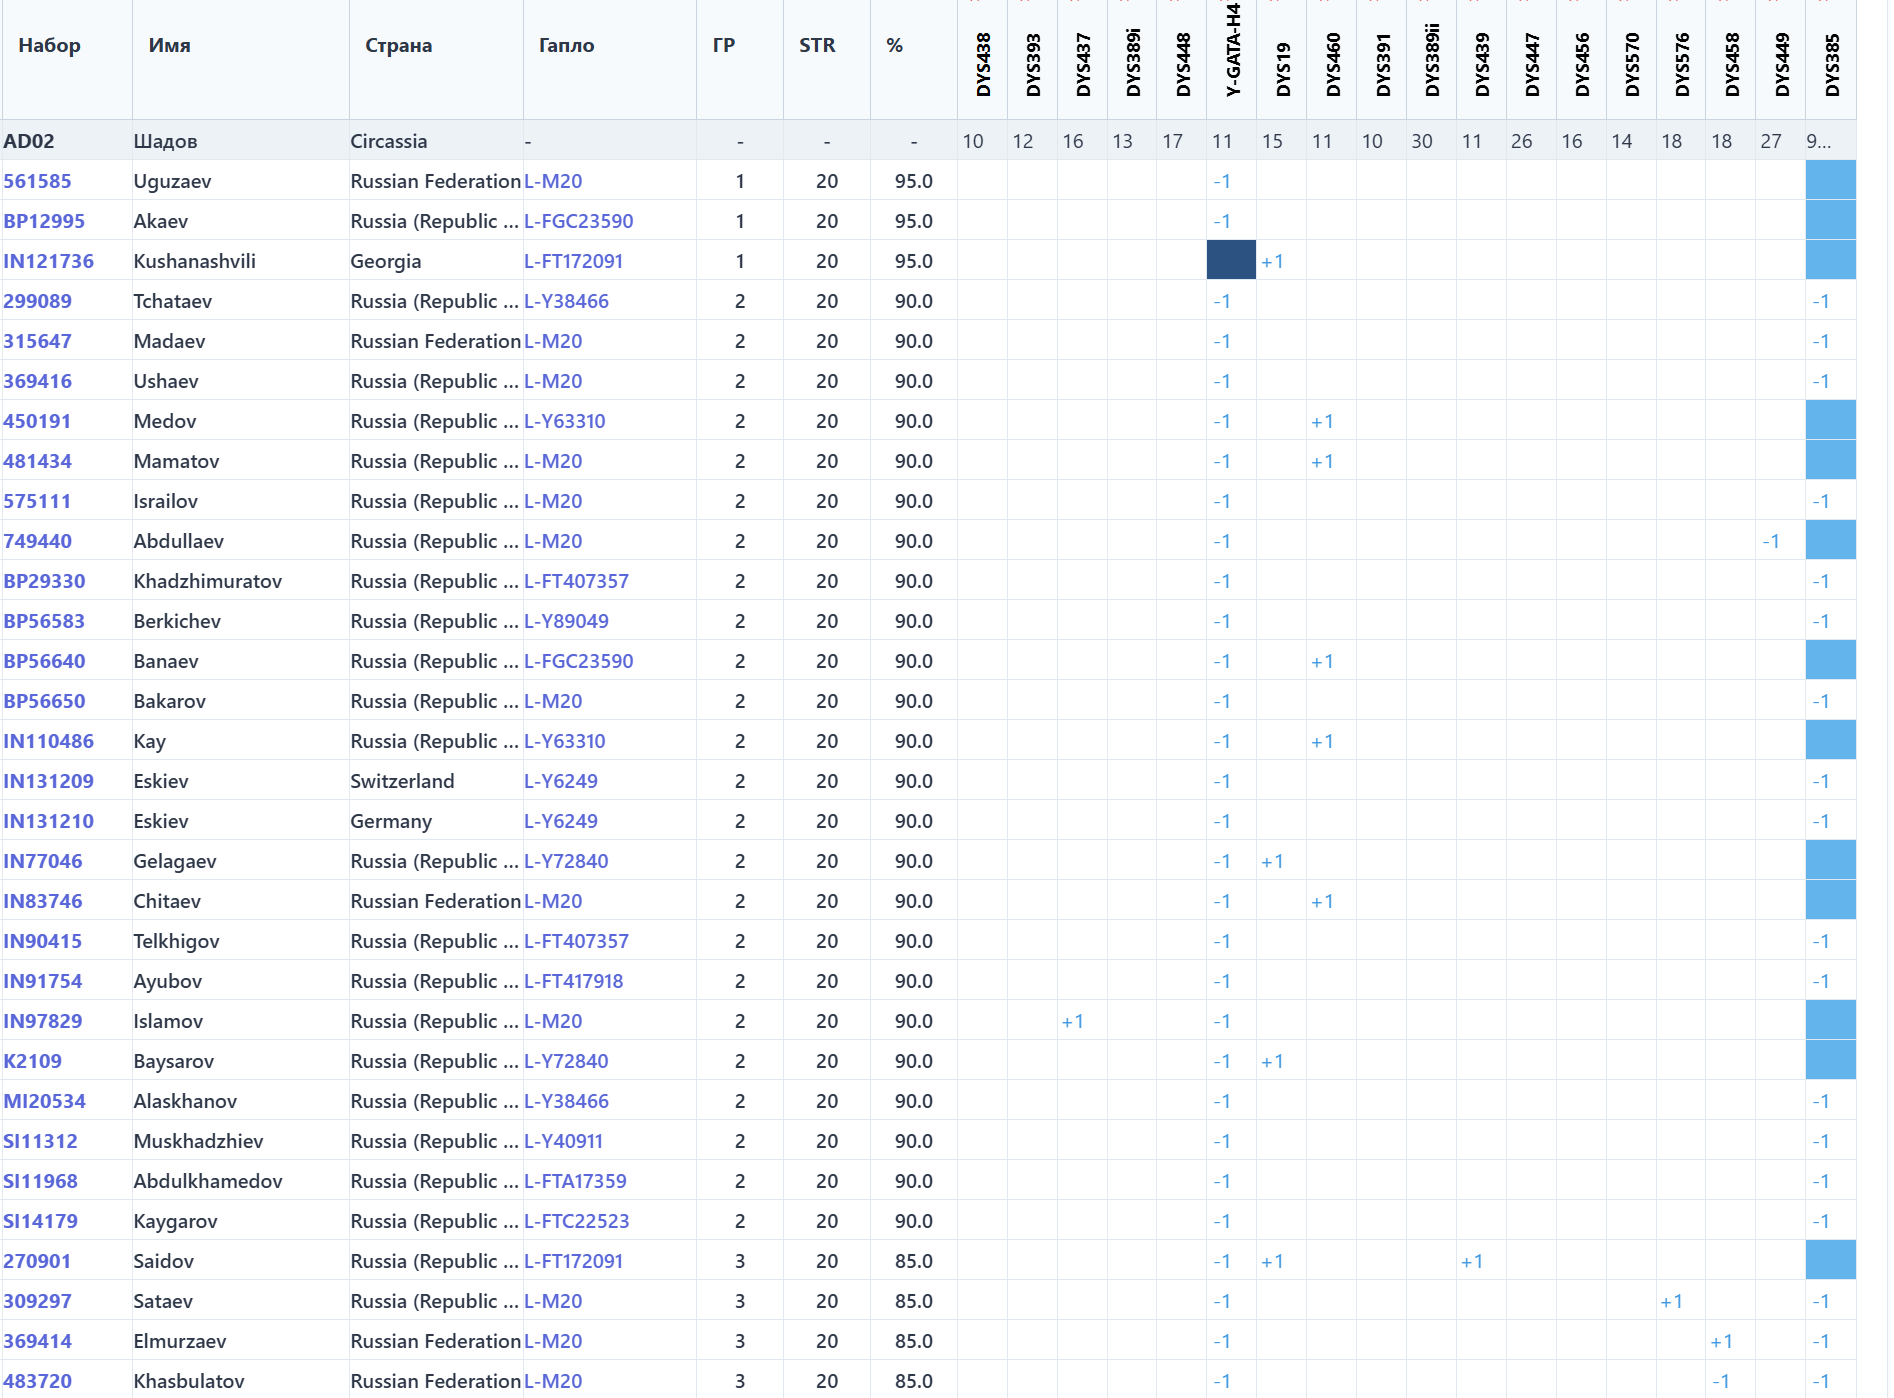Click the Имя column header
This screenshot has width=1894, height=1398.
tap(169, 45)
